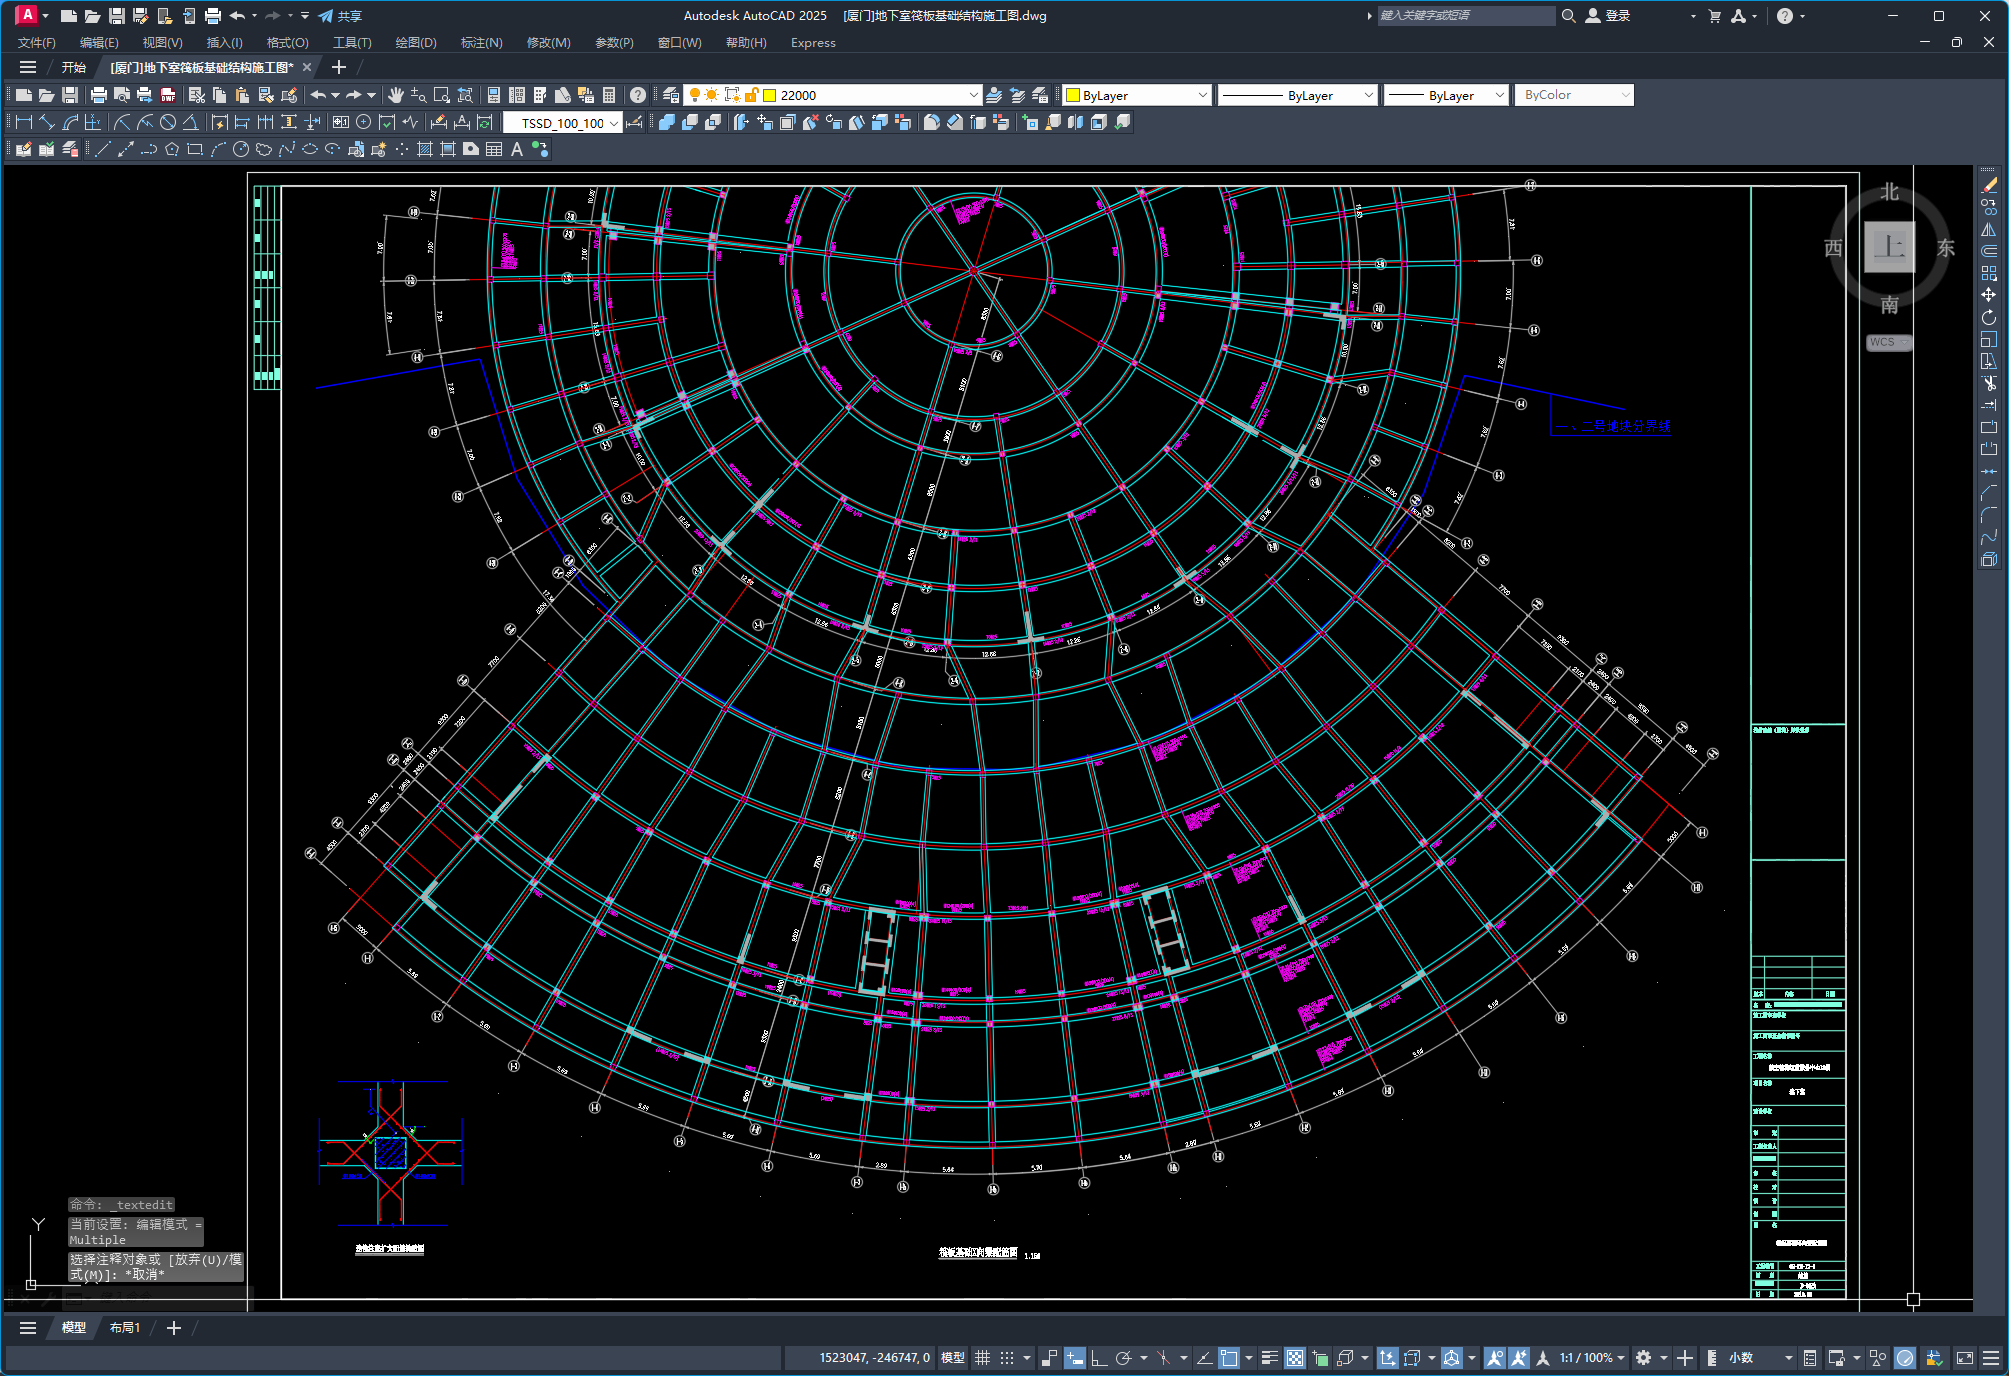The width and height of the screenshot is (2009, 1376).
Task: Click the 登录 sign-in button
Action: click(1608, 16)
